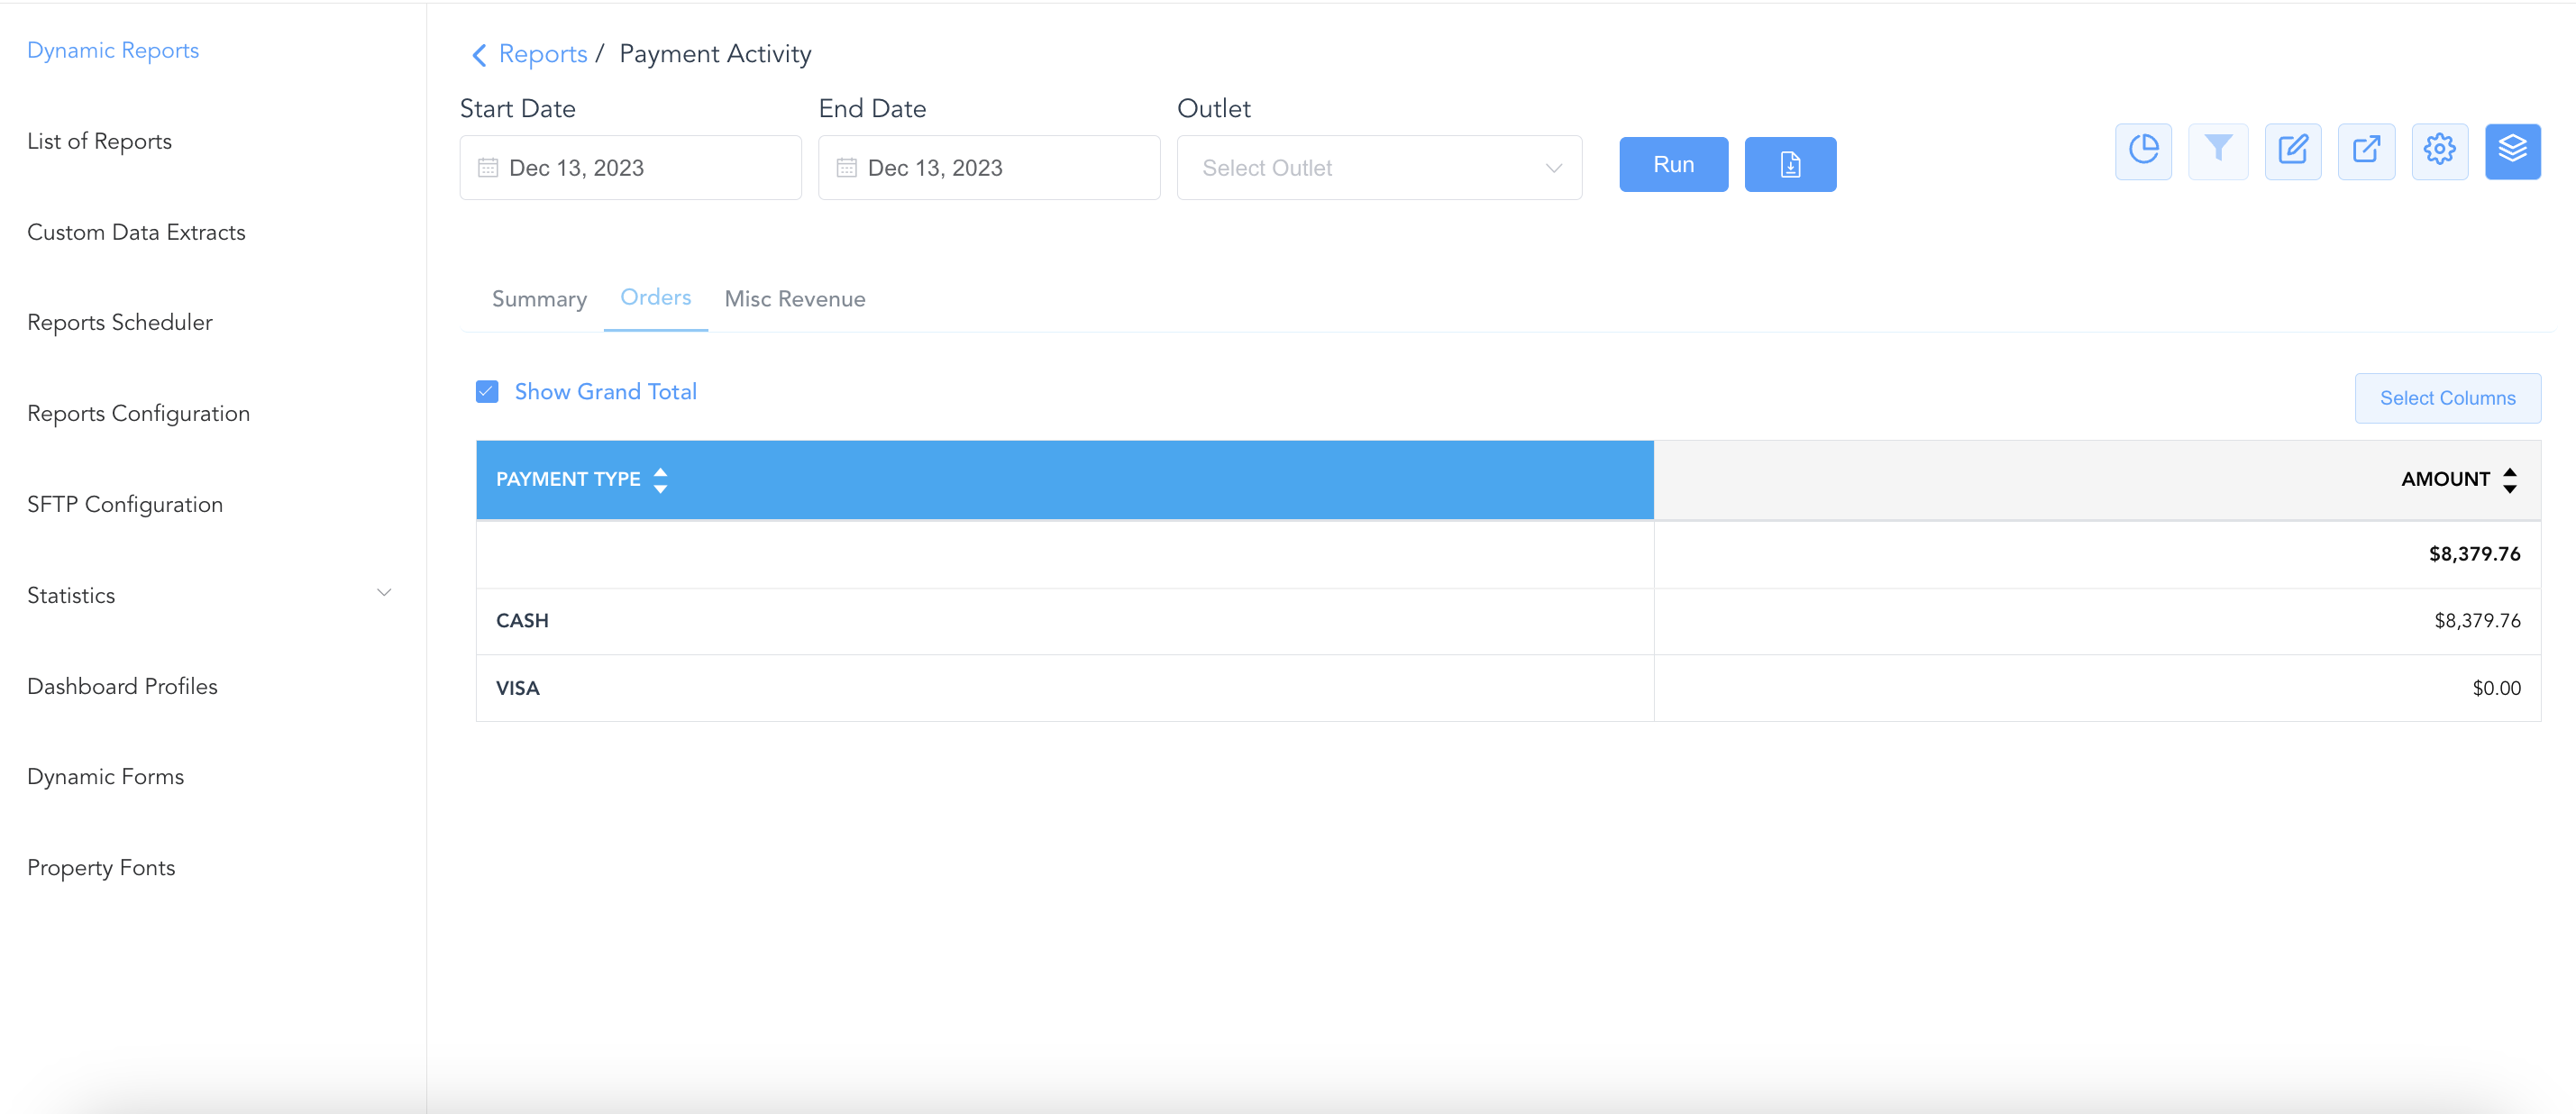Open the report settings gear icon

coord(2439,151)
